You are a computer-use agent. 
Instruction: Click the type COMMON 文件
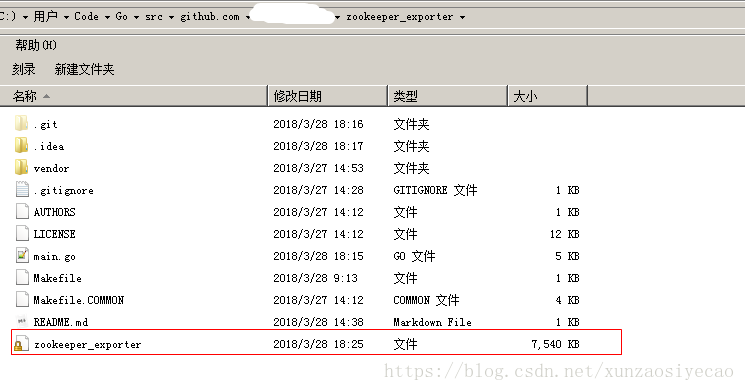coord(426,300)
